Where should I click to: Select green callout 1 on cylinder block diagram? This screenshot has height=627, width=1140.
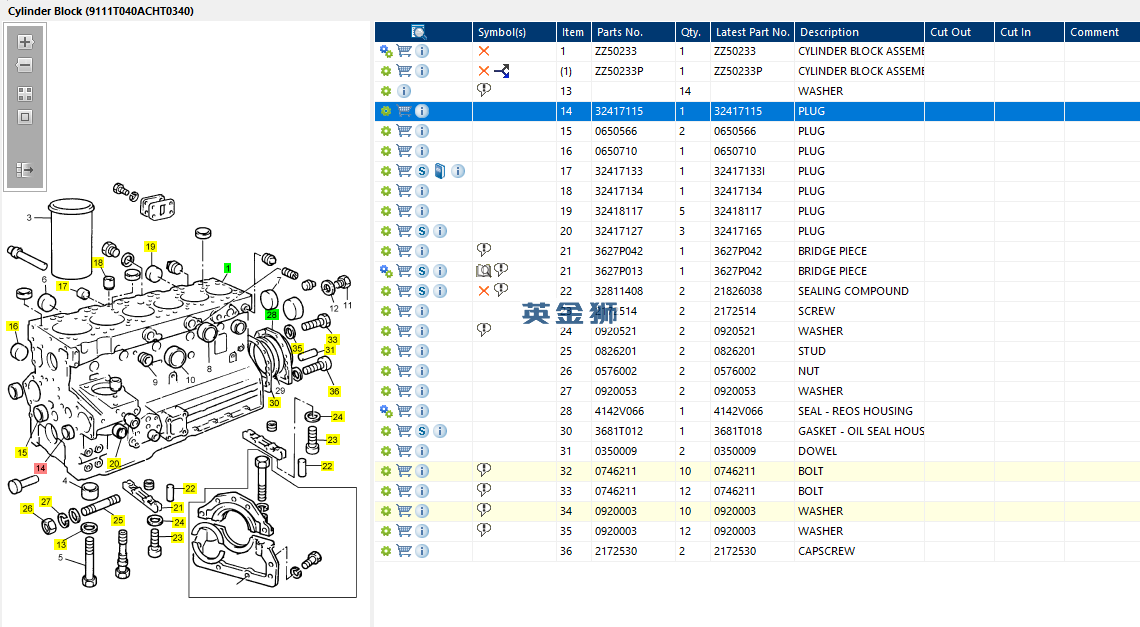coord(228,268)
